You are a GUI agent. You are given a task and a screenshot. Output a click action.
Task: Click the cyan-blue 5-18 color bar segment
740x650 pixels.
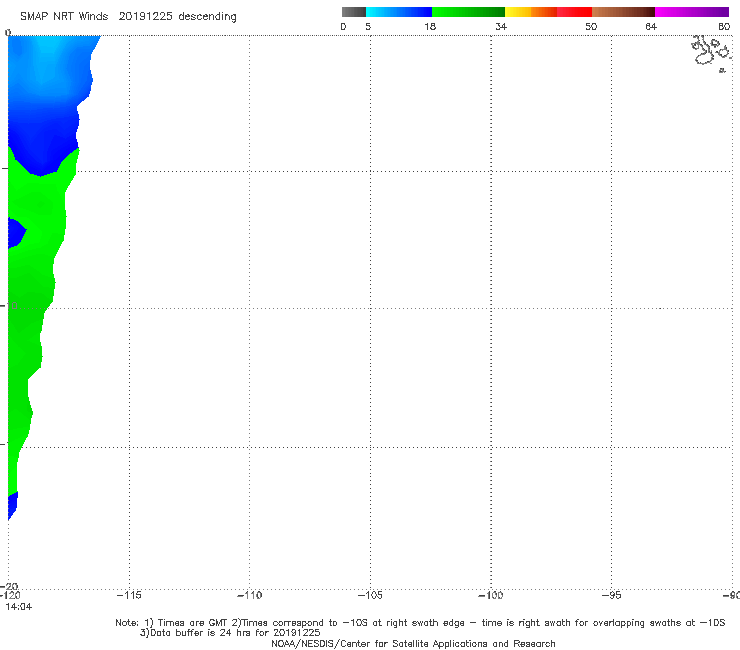(399, 12)
